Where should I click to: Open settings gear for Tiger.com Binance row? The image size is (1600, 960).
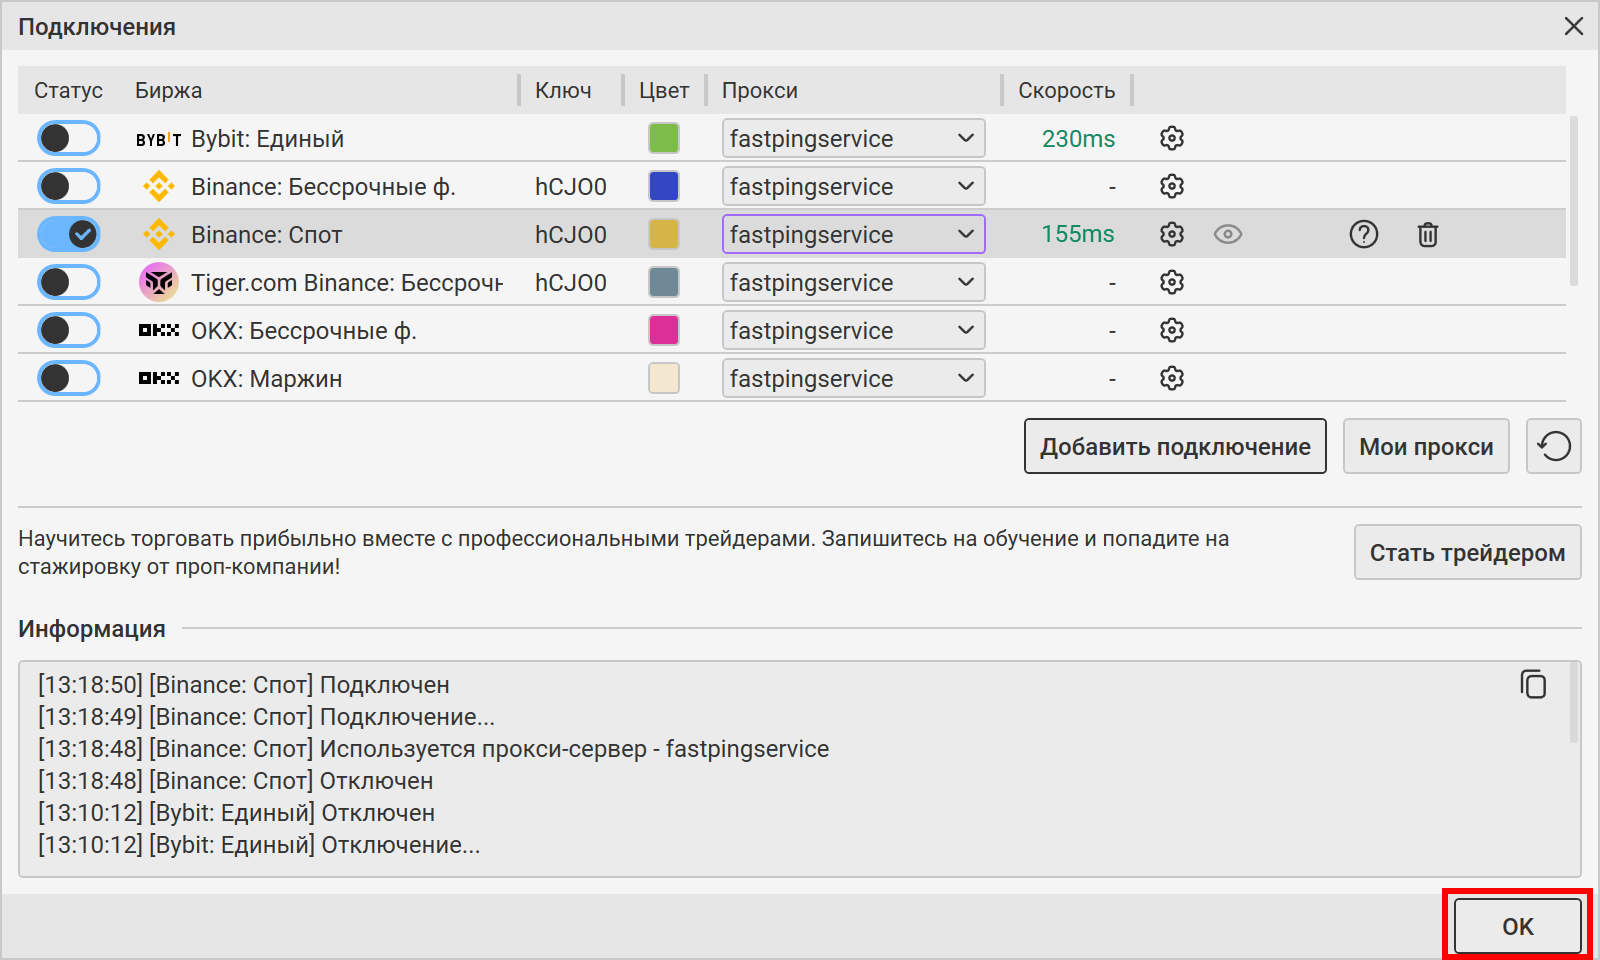1172,282
